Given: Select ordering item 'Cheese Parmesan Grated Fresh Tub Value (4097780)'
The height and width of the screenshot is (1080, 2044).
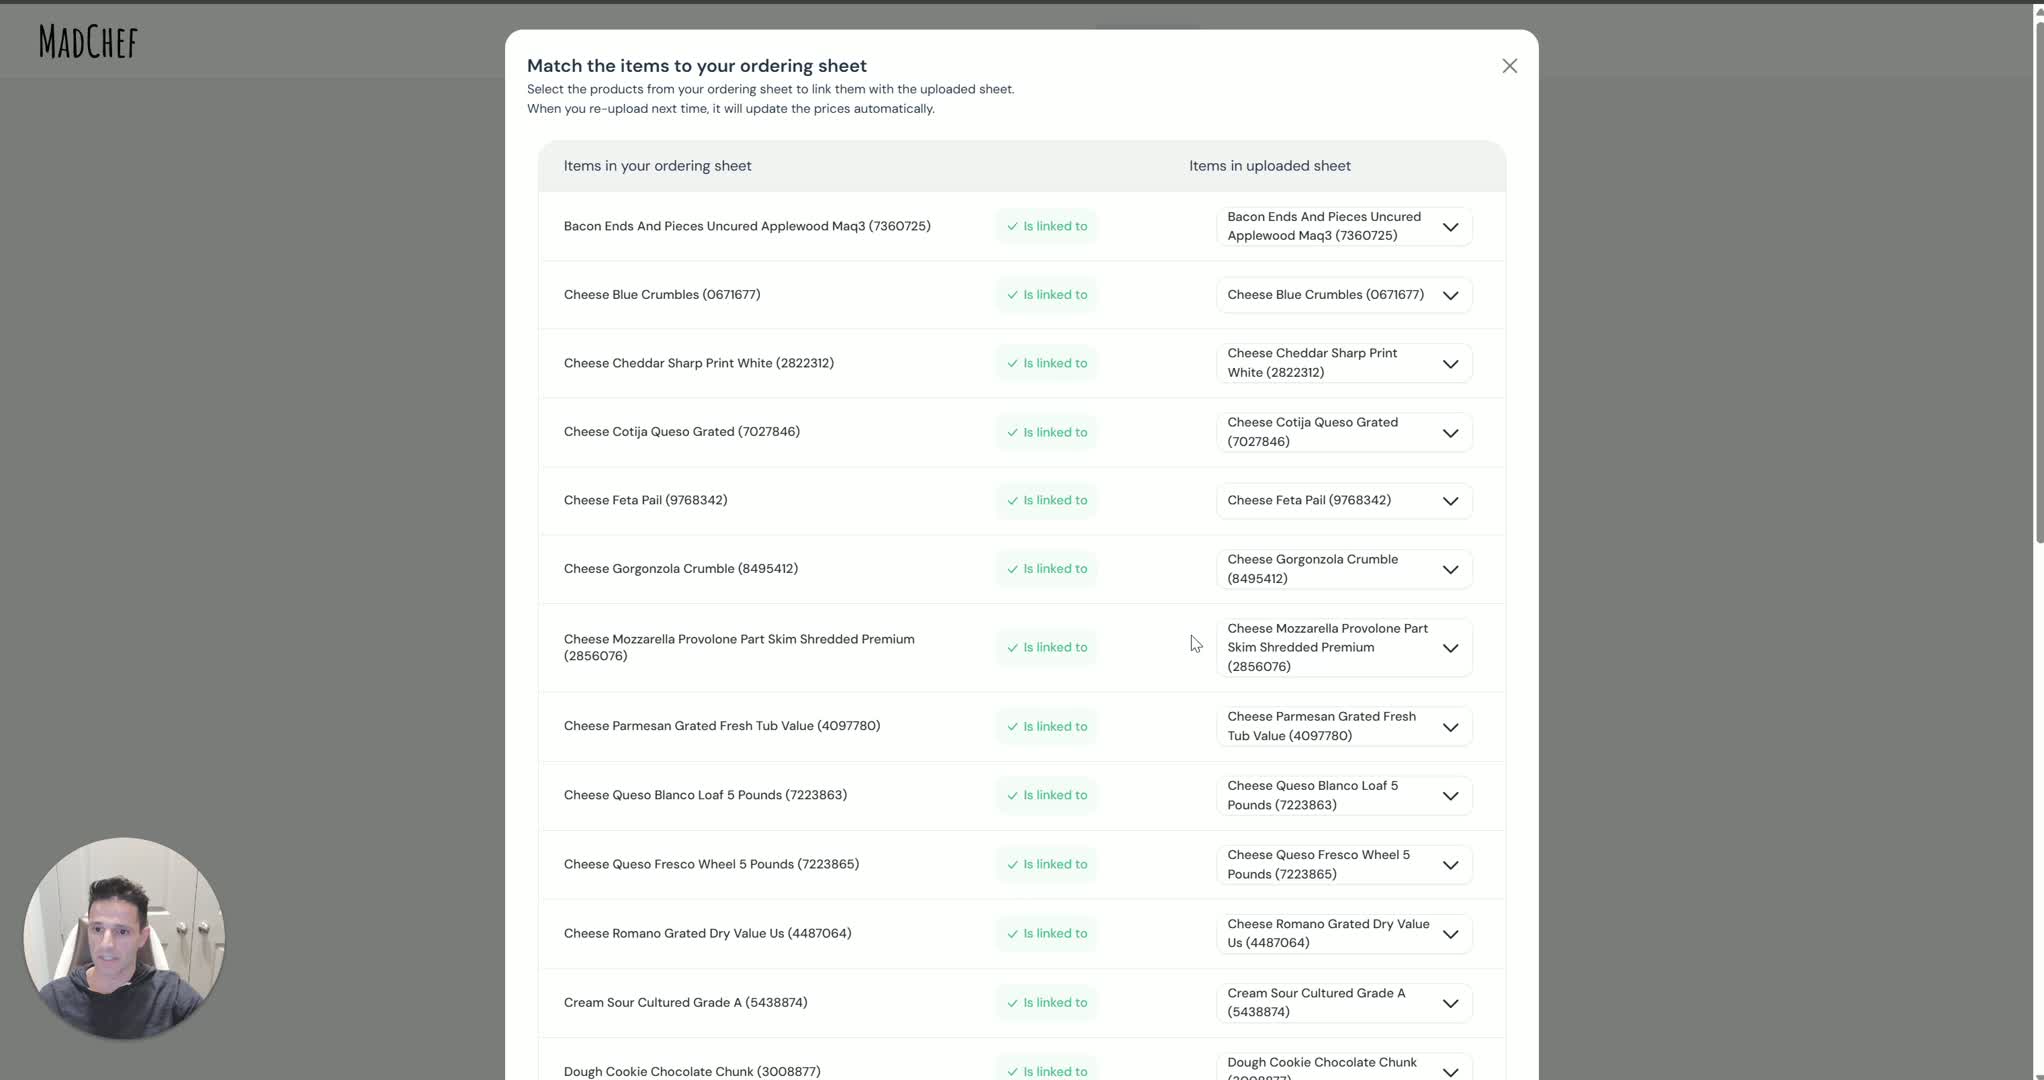Looking at the screenshot, I should click(x=722, y=727).
